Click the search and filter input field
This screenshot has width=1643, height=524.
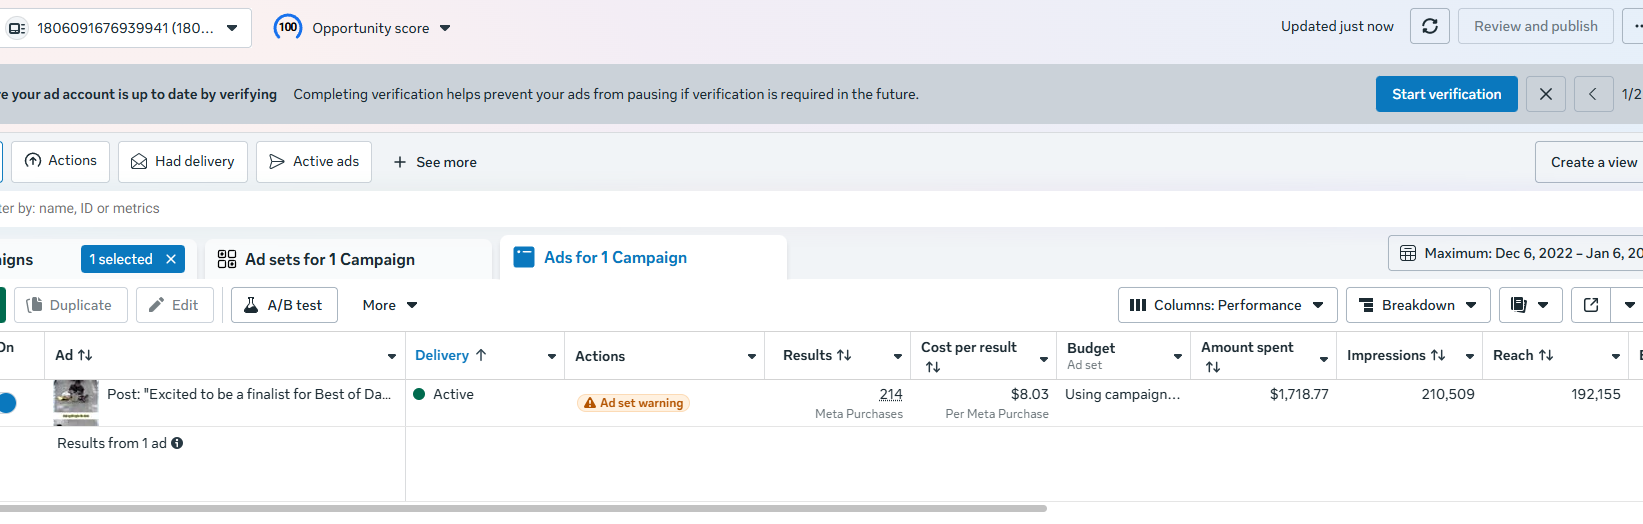point(400,208)
